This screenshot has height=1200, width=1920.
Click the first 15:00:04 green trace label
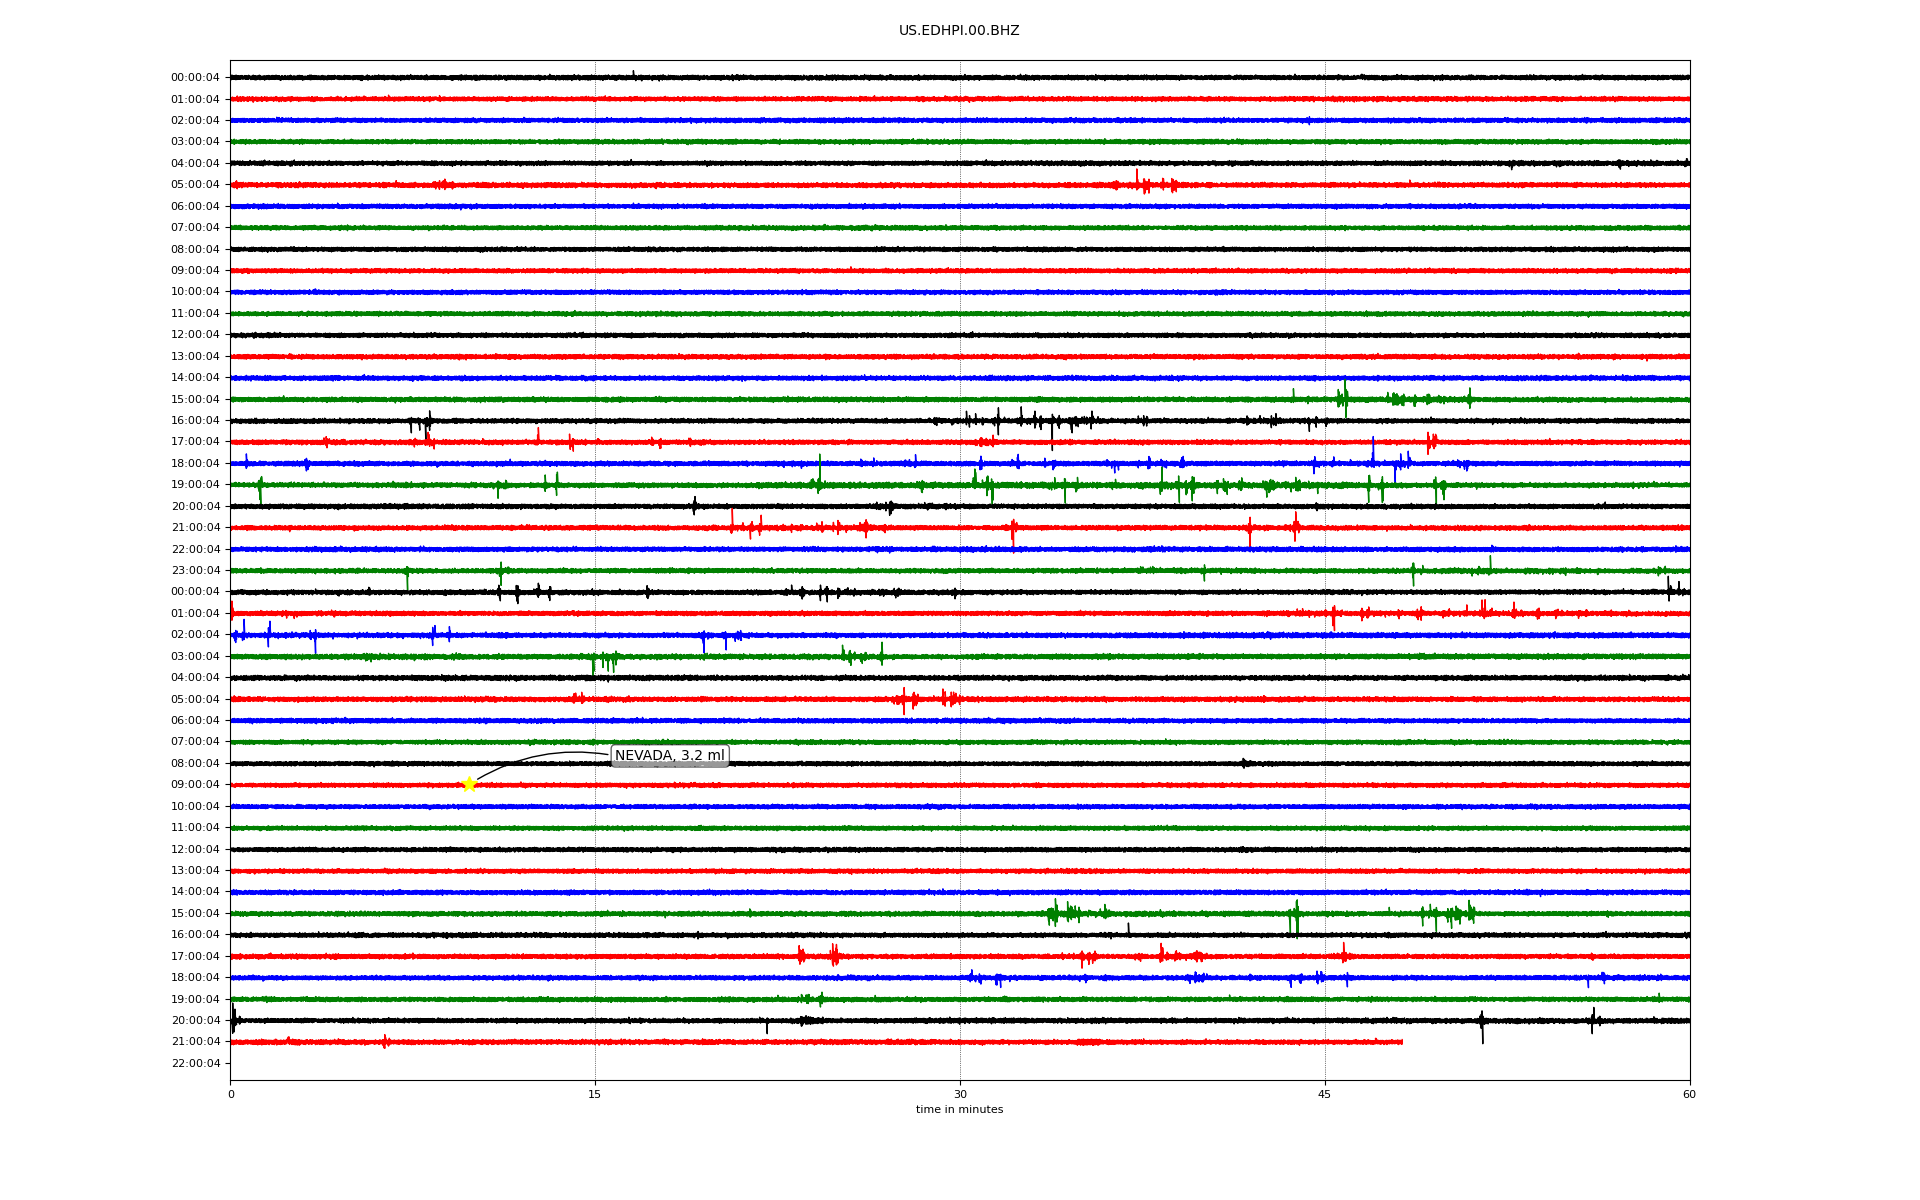pyautogui.click(x=195, y=399)
